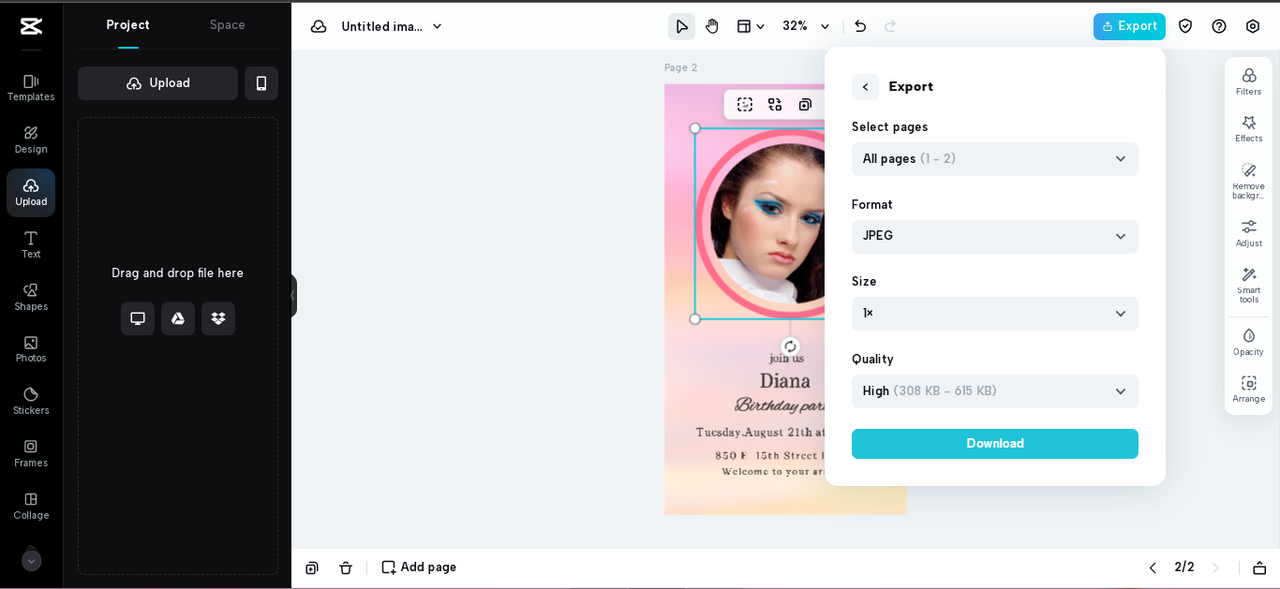
Task: Open Smart tools
Action: click(x=1248, y=285)
